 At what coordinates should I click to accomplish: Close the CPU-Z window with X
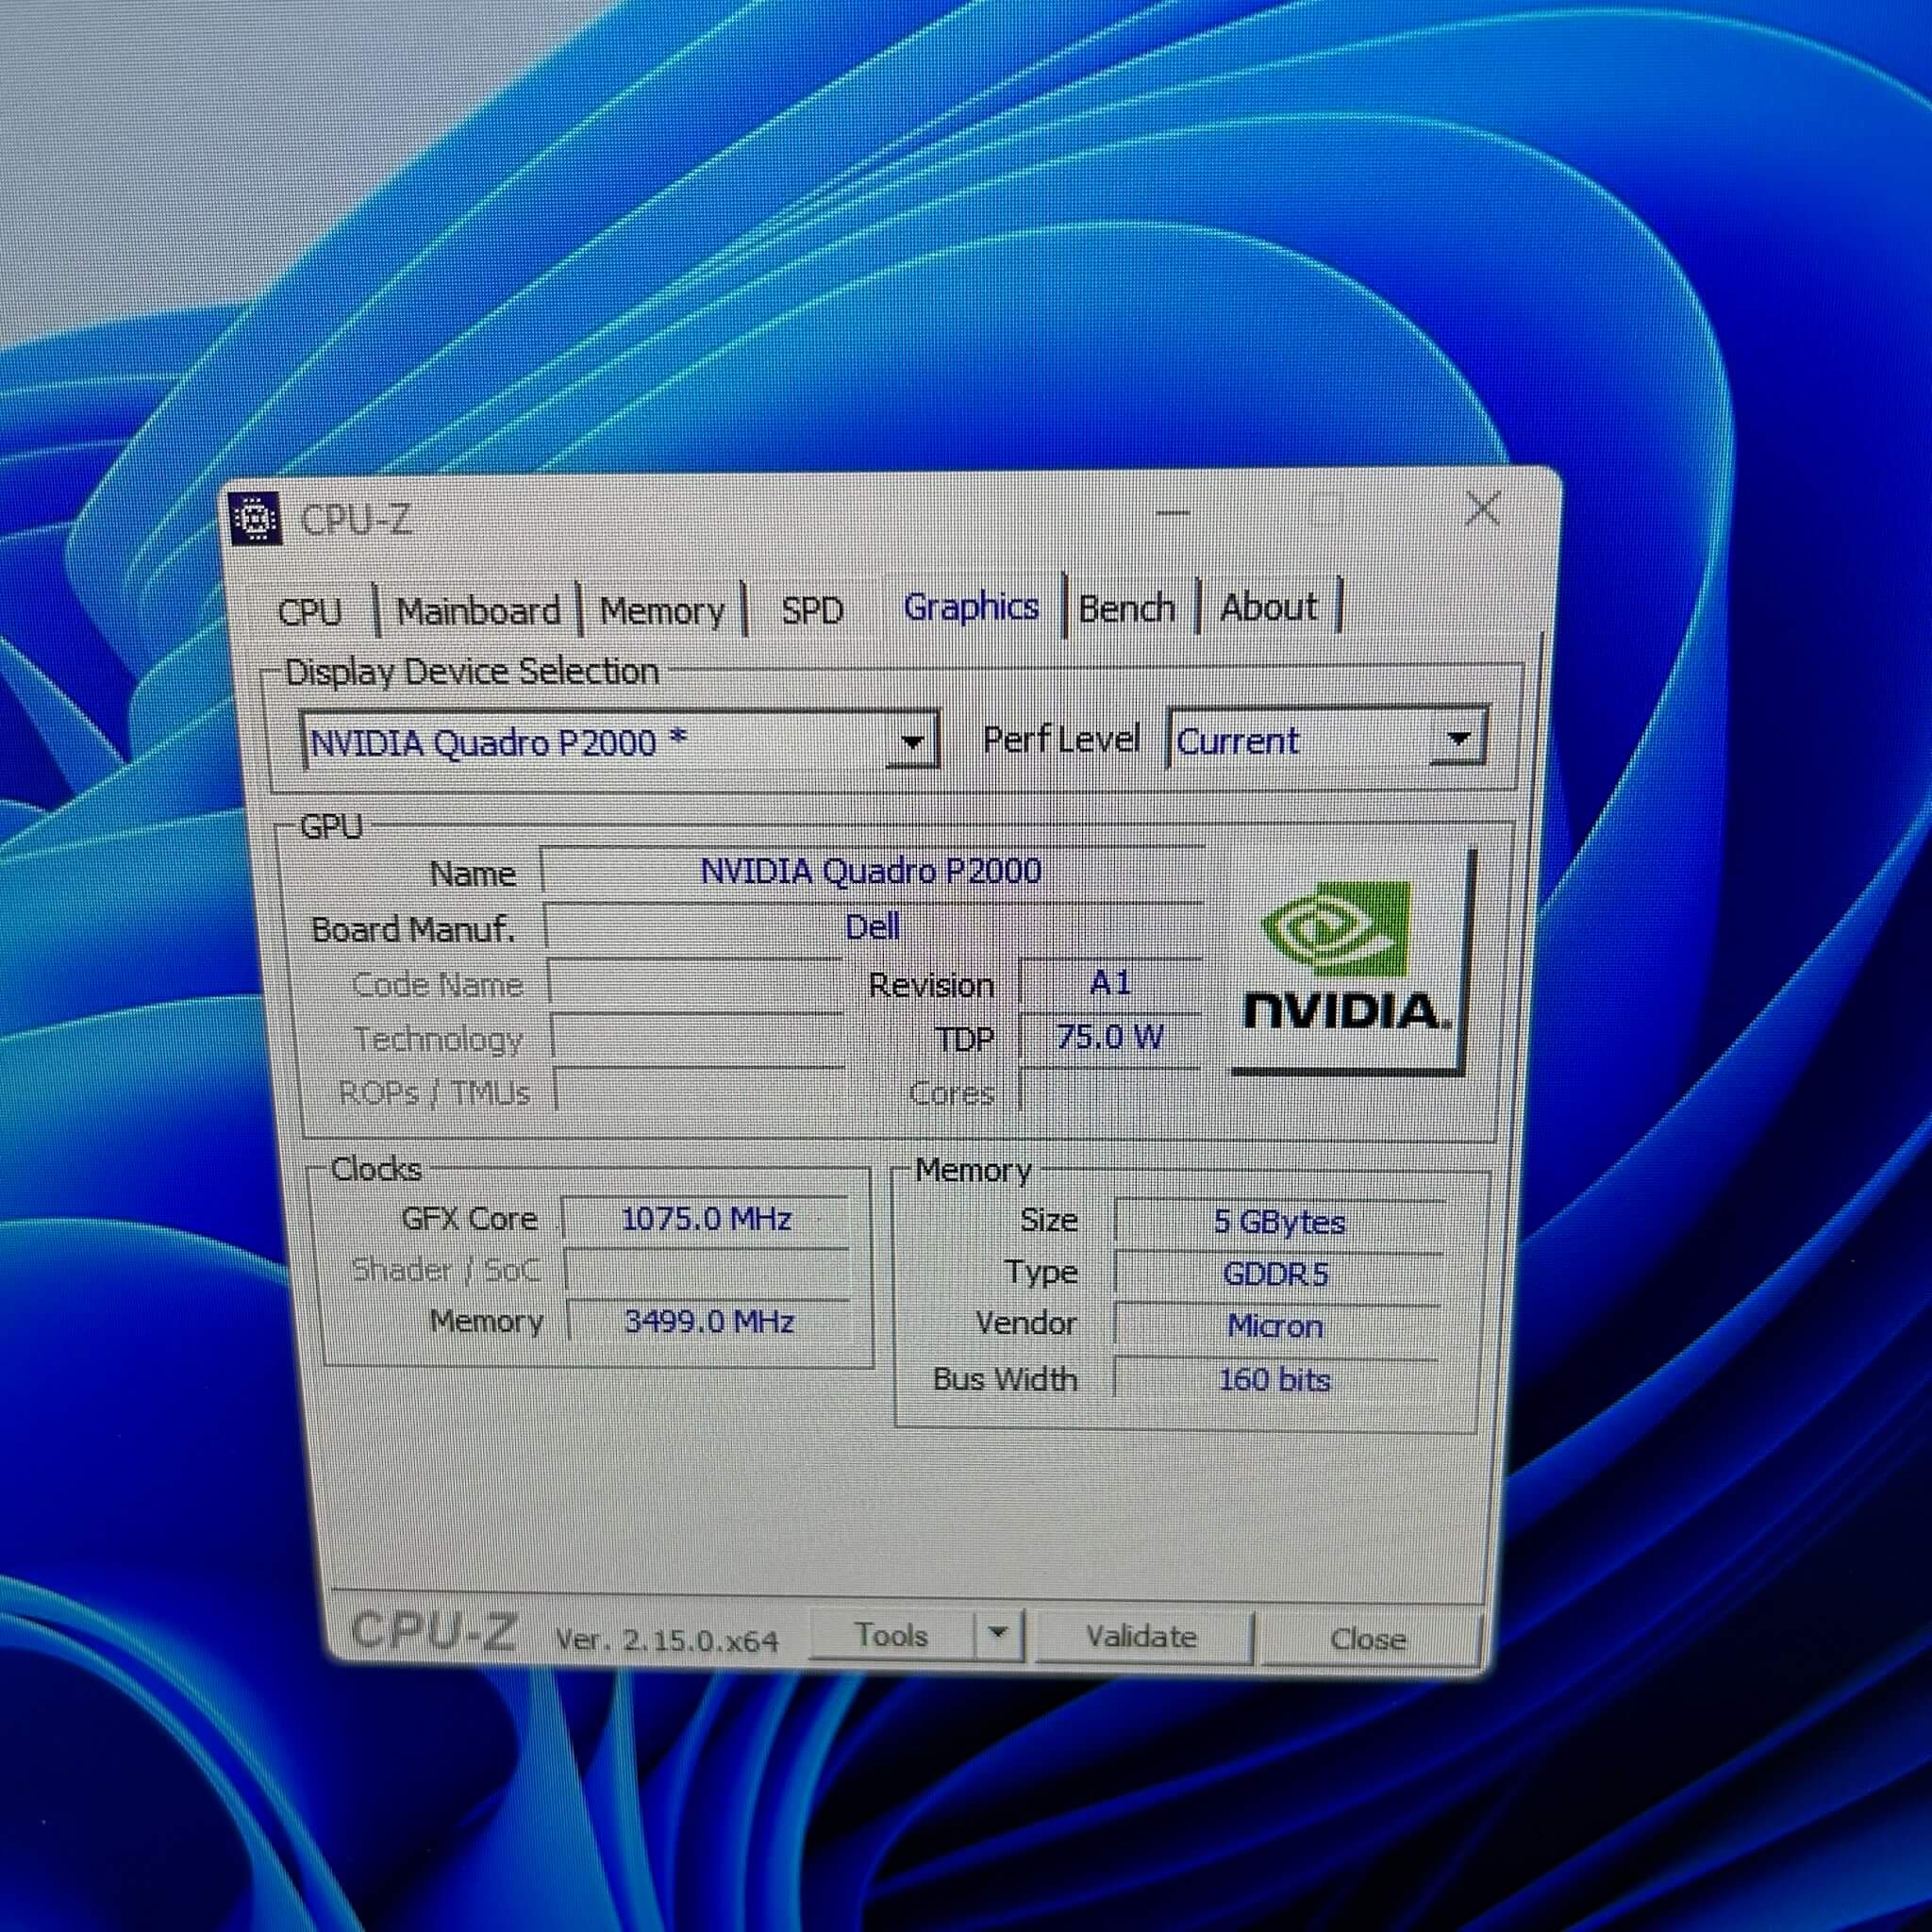tap(1481, 510)
